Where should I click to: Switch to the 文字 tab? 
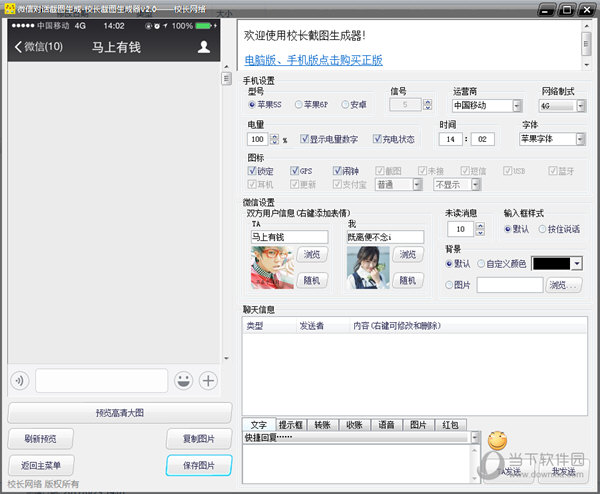pos(259,425)
